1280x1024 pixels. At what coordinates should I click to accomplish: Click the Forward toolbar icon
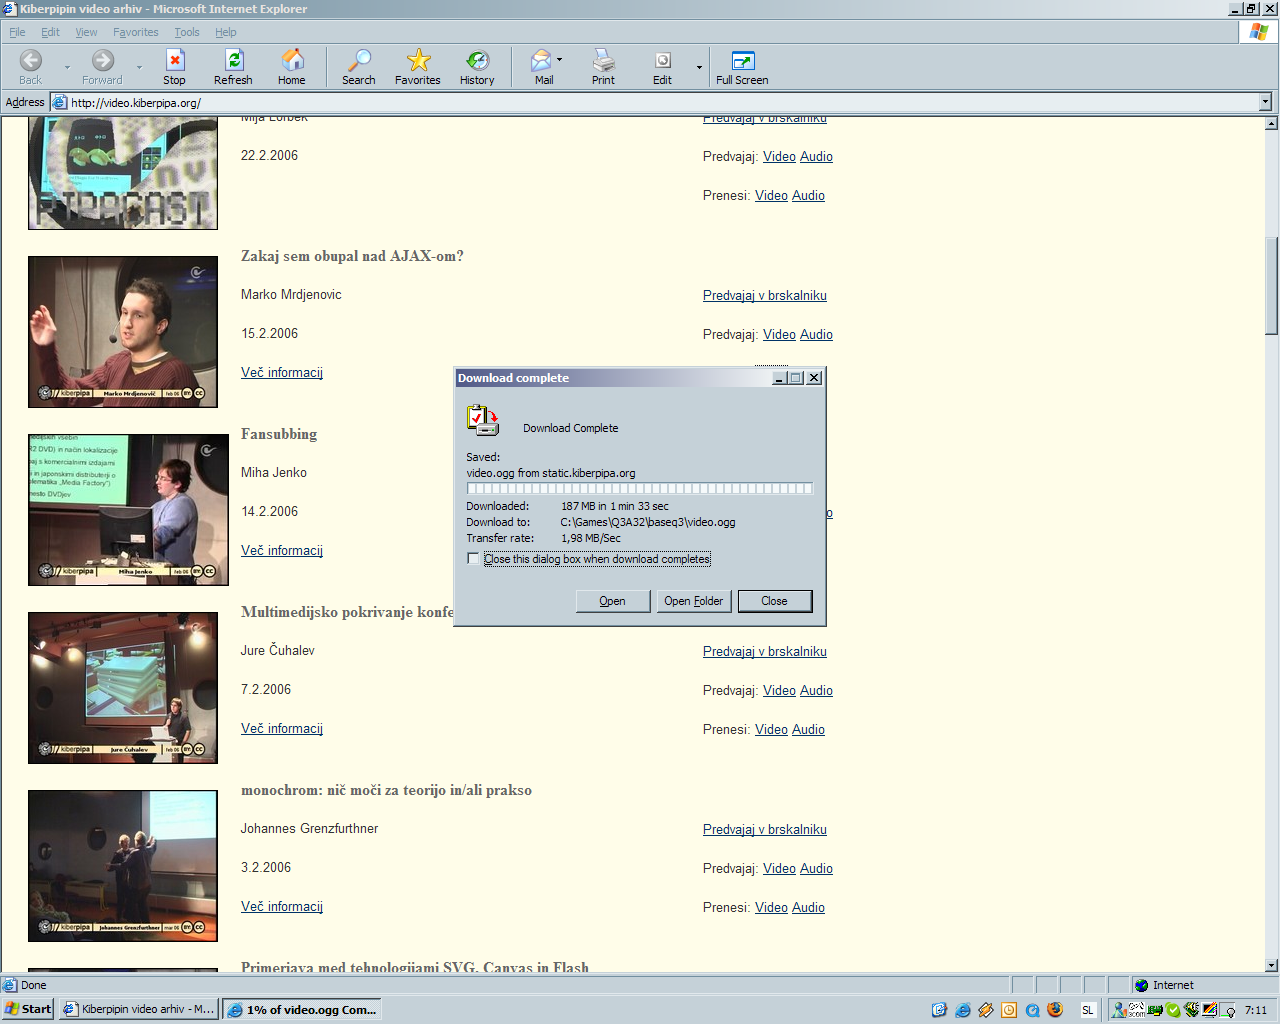click(x=103, y=60)
